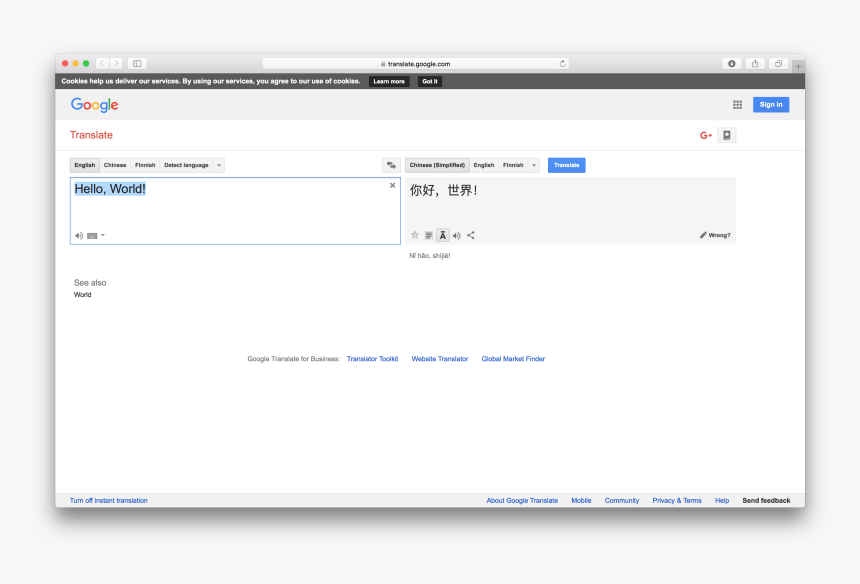Expand the target language dropdown arrow

(533, 165)
